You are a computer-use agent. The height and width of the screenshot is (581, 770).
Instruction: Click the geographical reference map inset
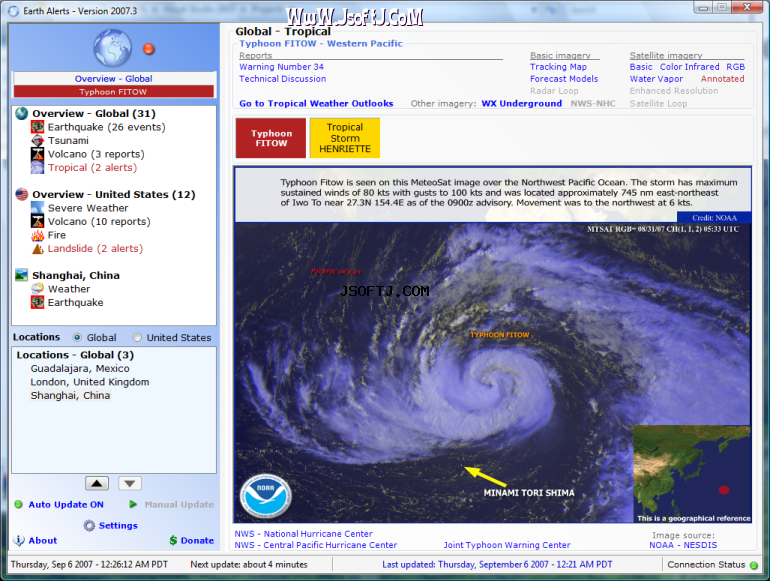point(692,473)
